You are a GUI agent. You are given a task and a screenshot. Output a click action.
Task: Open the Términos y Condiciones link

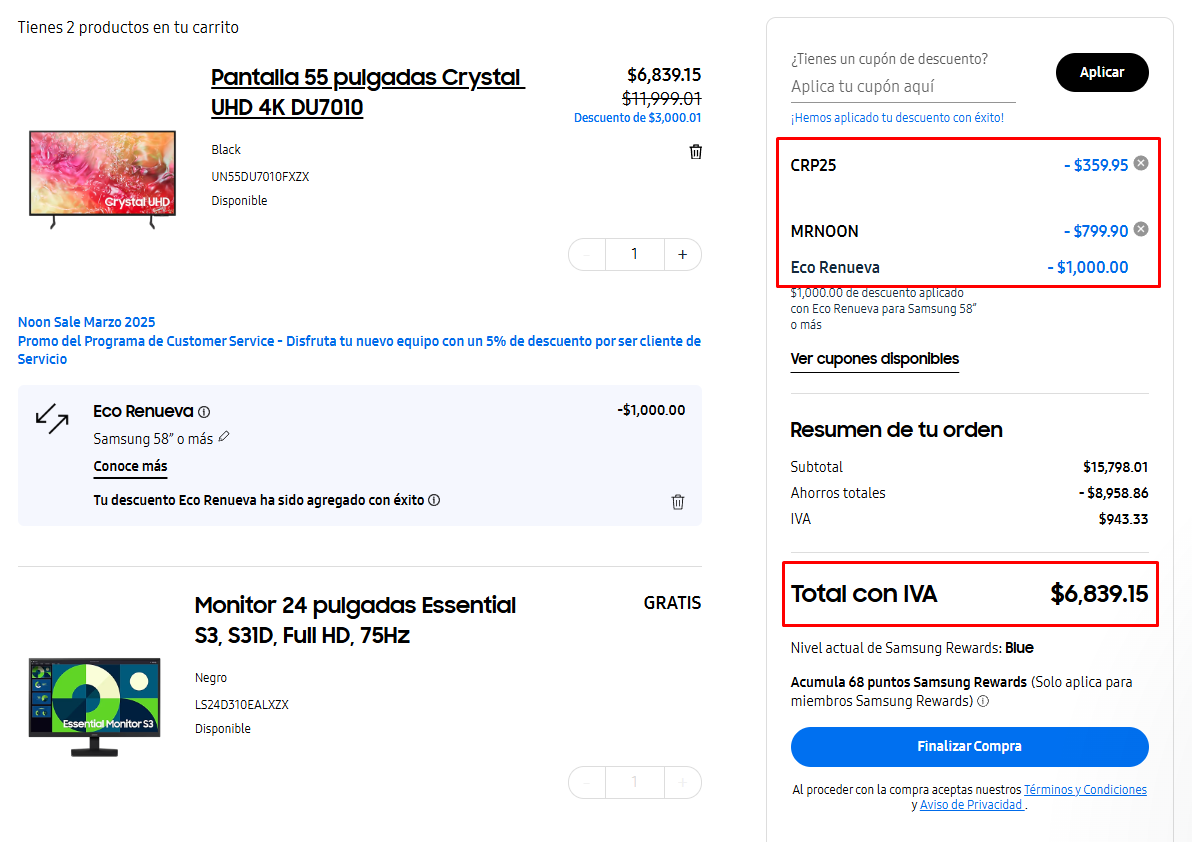pyautogui.click(x=1085, y=789)
